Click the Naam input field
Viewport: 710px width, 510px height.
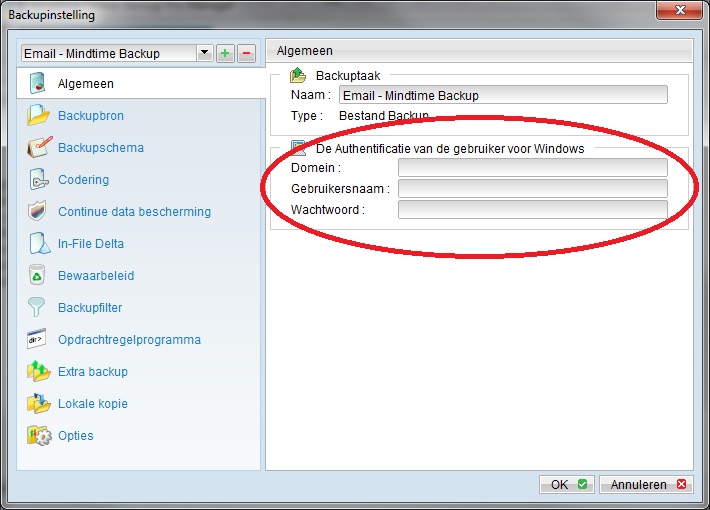coord(503,95)
